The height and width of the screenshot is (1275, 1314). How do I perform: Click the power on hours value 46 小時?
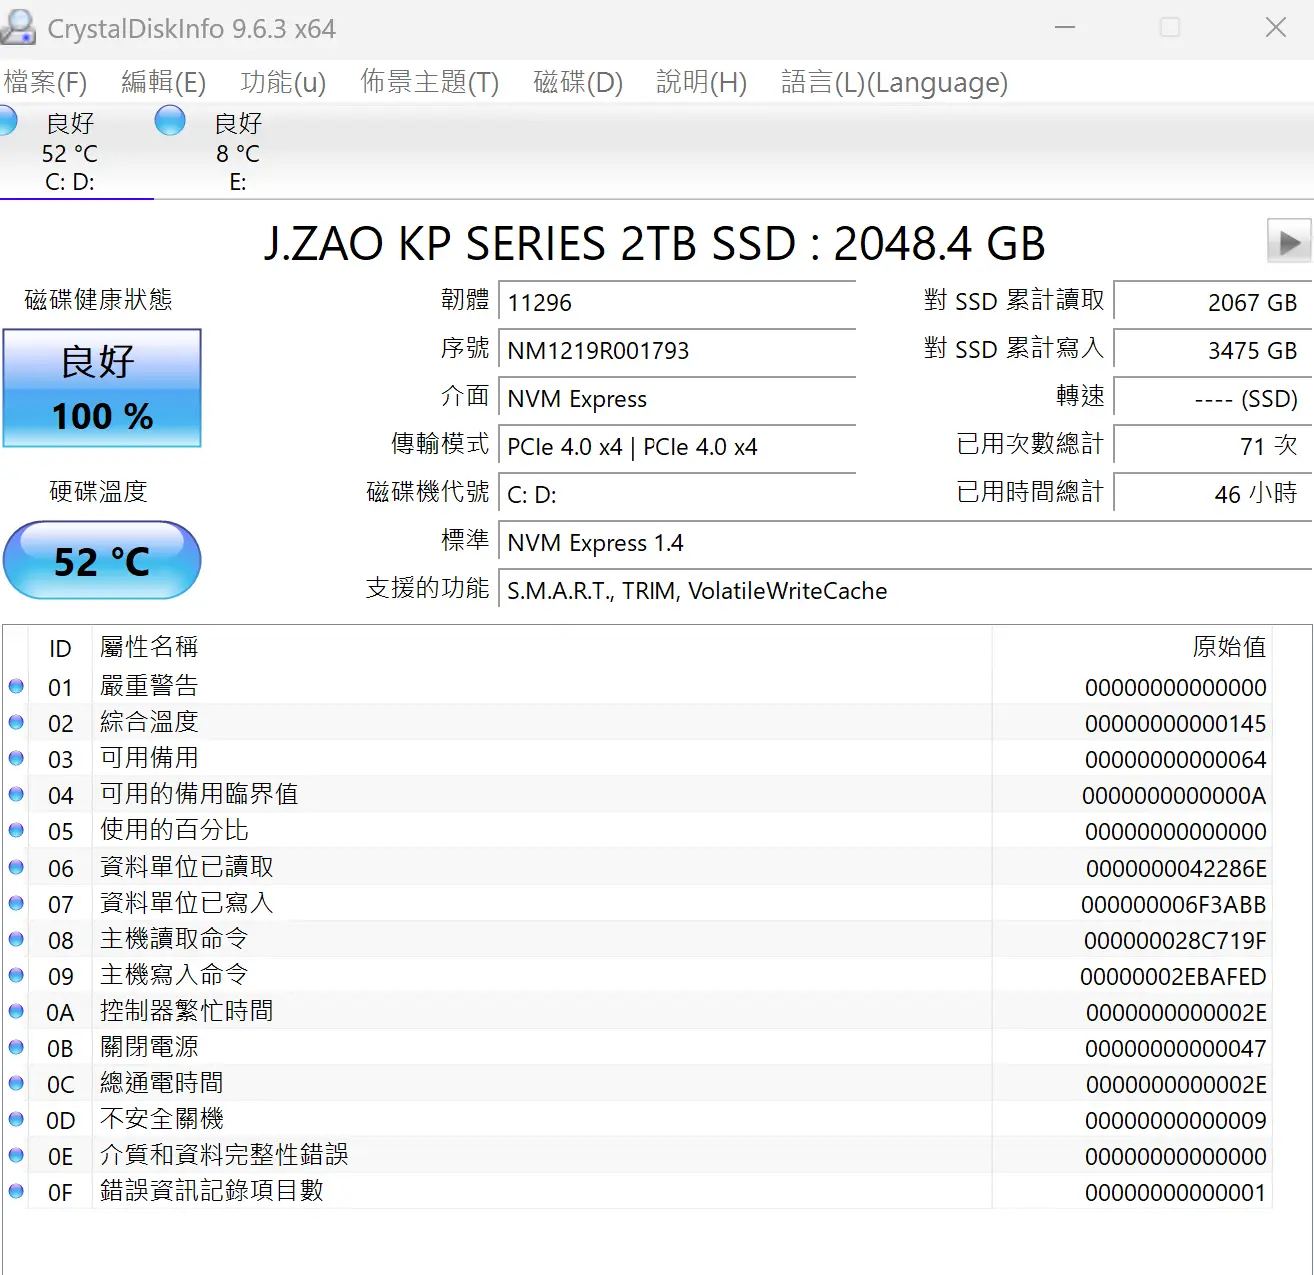click(x=1213, y=494)
